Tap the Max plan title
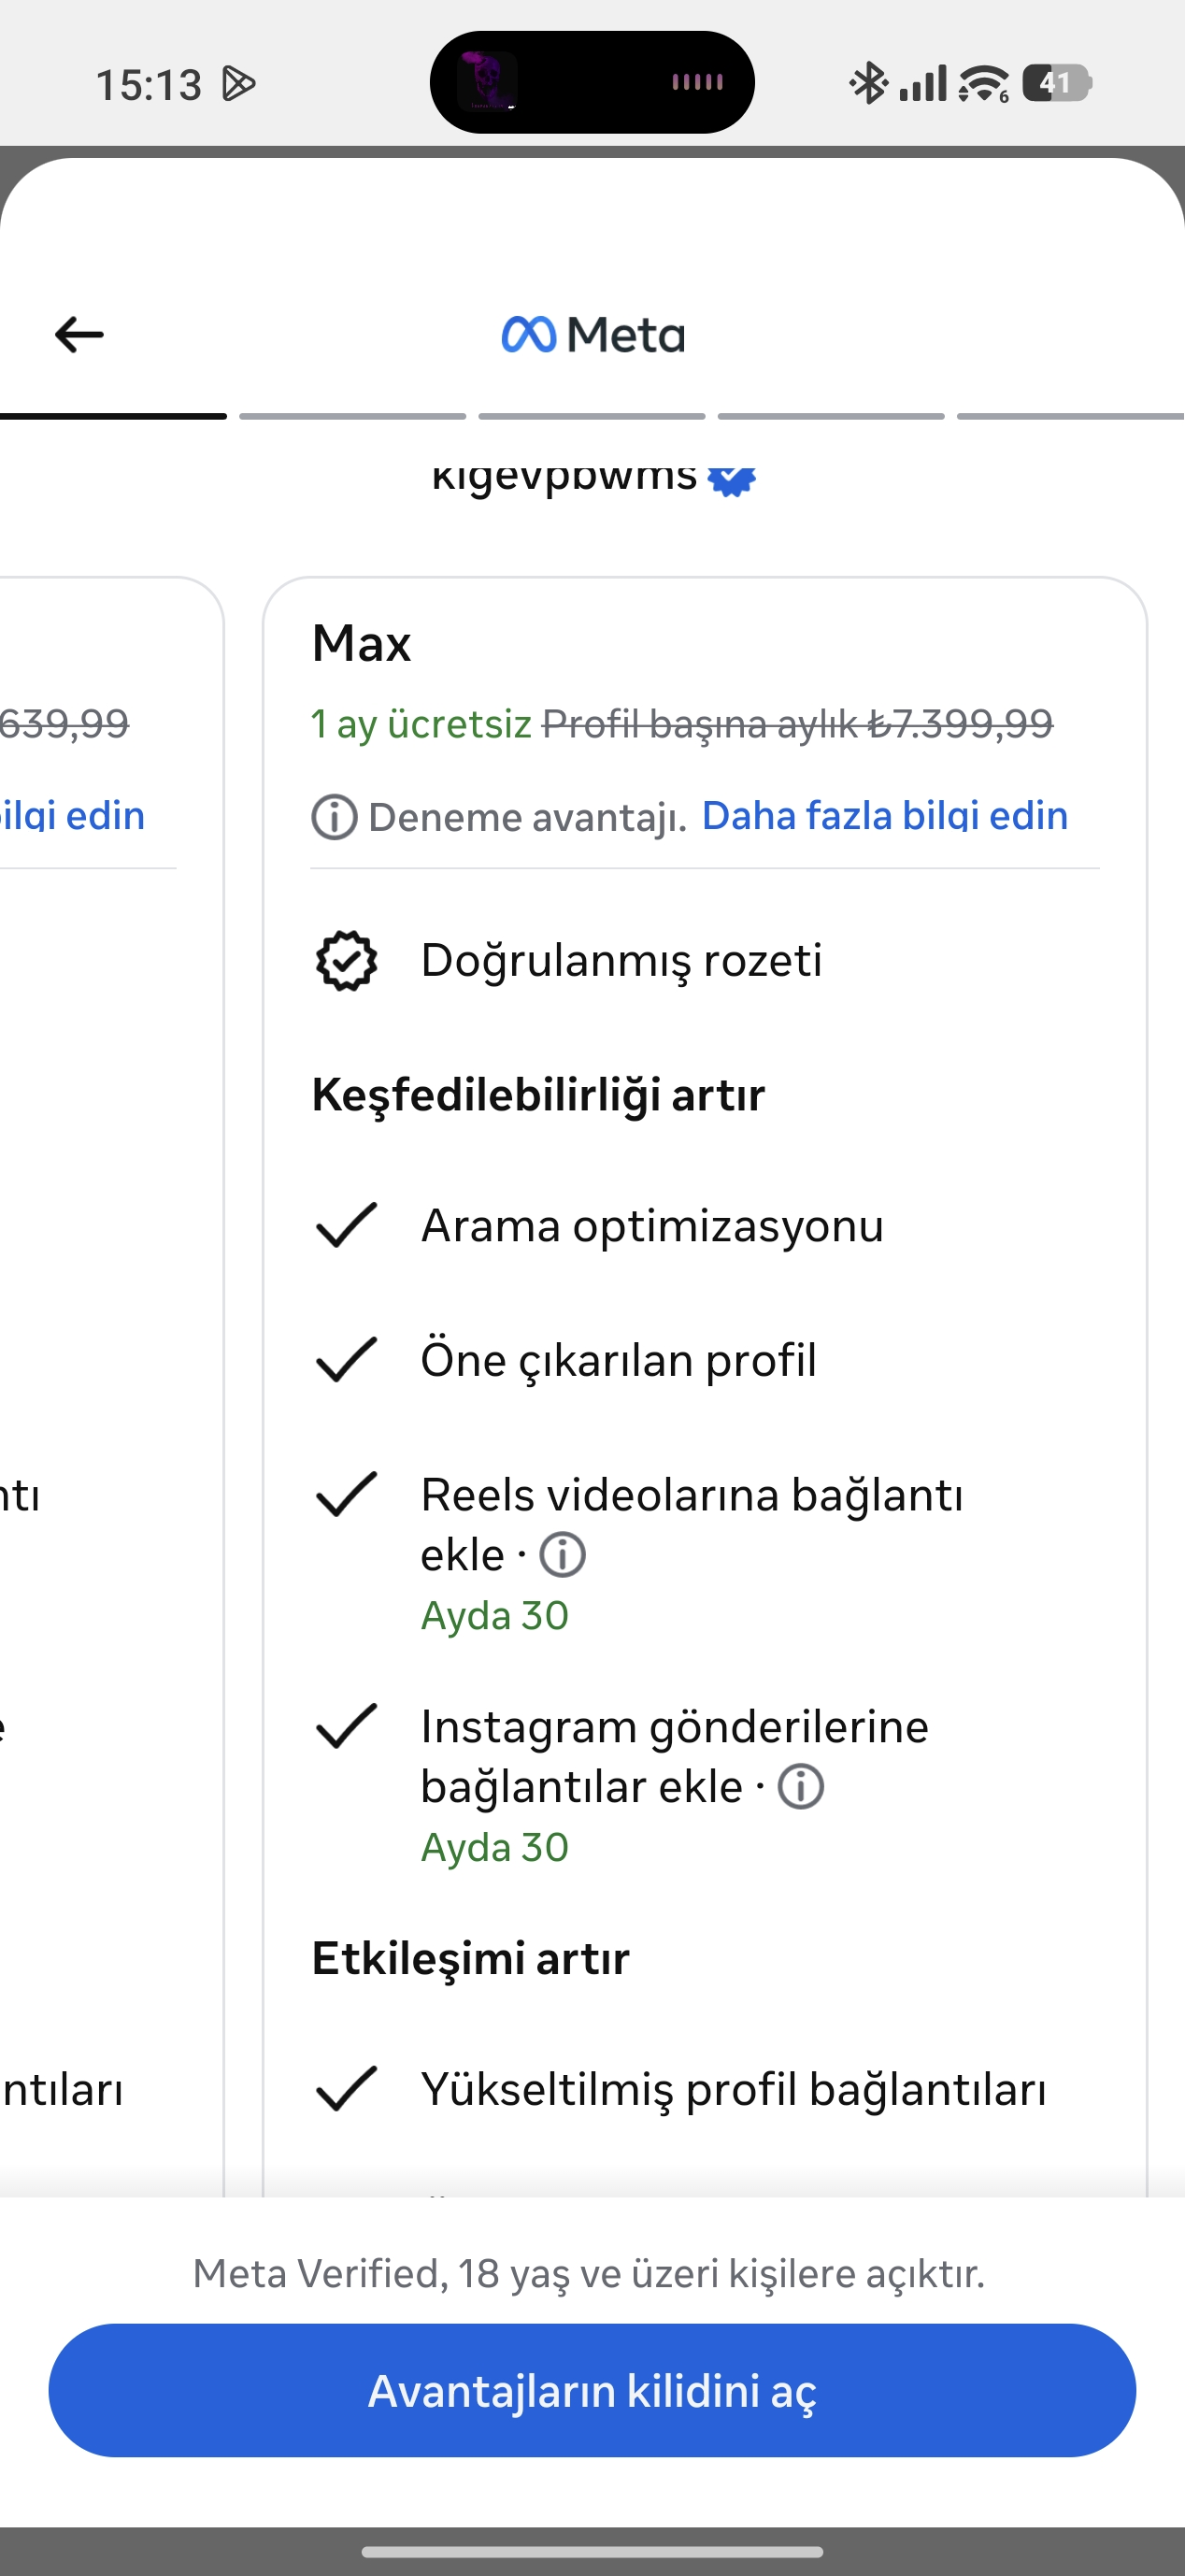The height and width of the screenshot is (2576, 1185). tap(361, 643)
